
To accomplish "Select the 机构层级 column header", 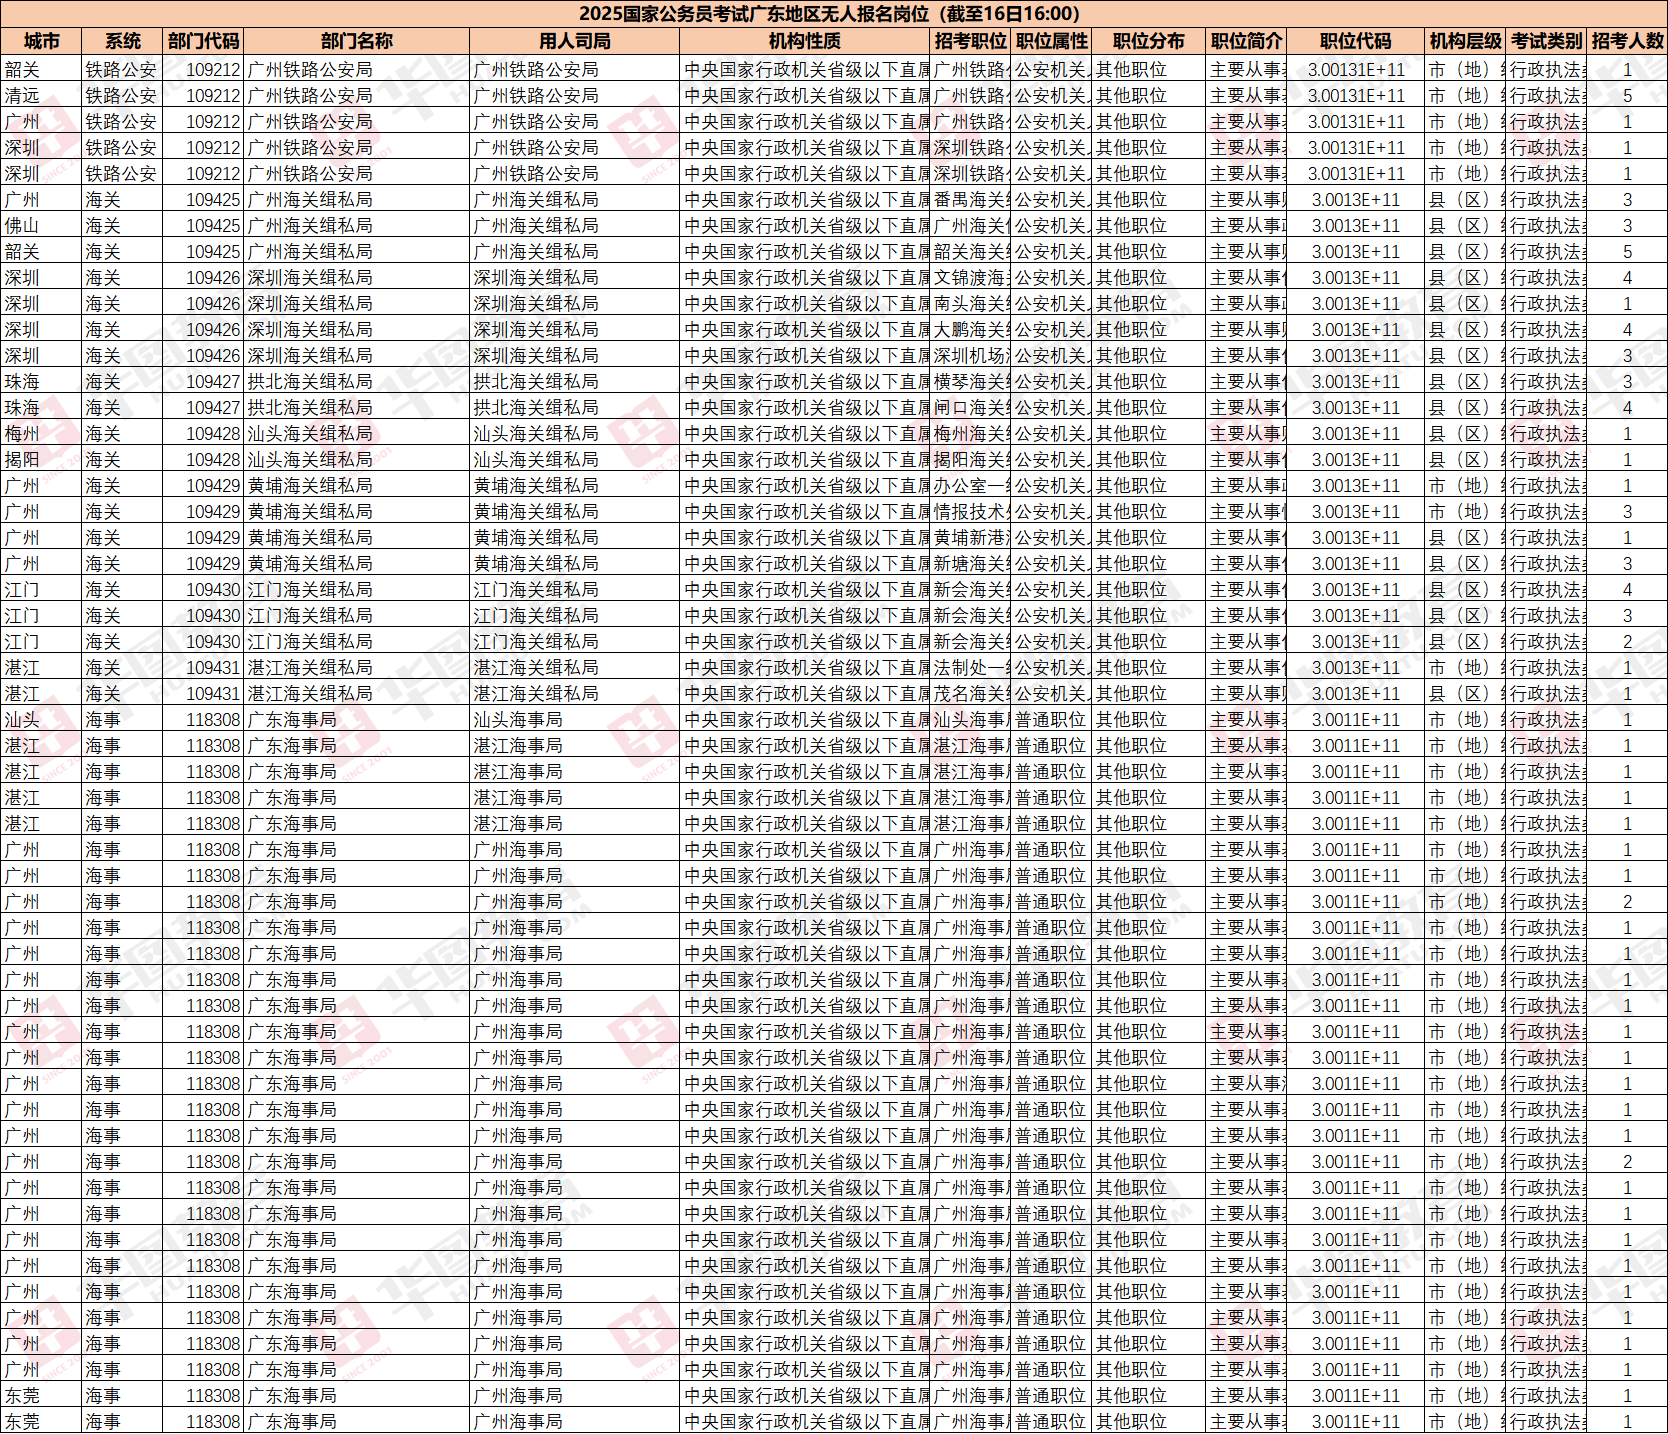I will [x=1466, y=41].
